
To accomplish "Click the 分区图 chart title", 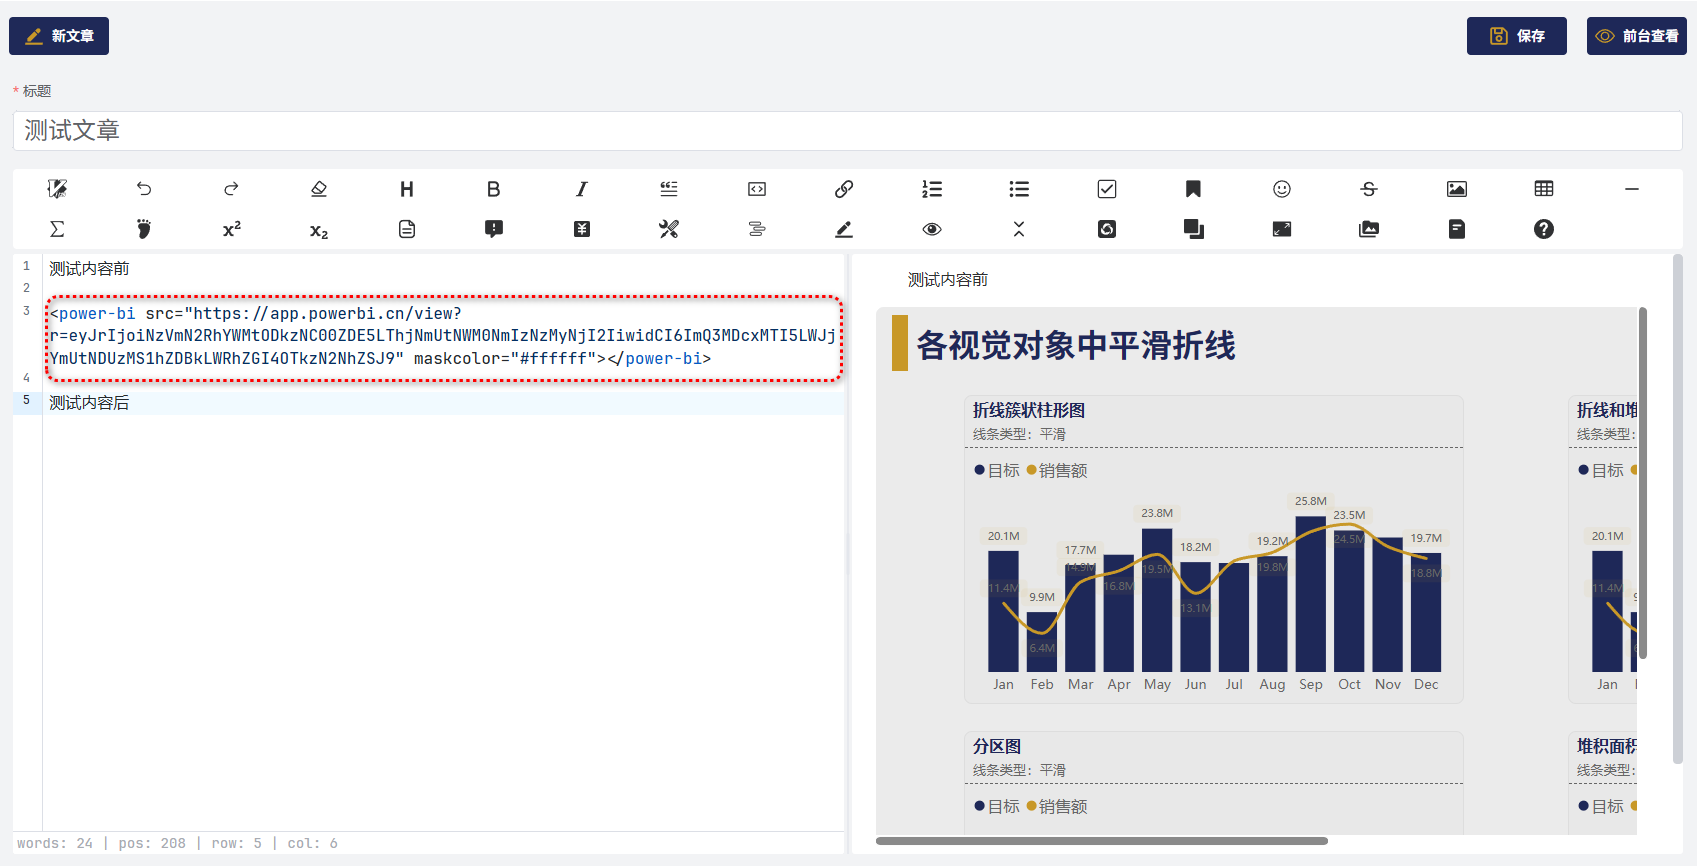I will coord(997,746).
